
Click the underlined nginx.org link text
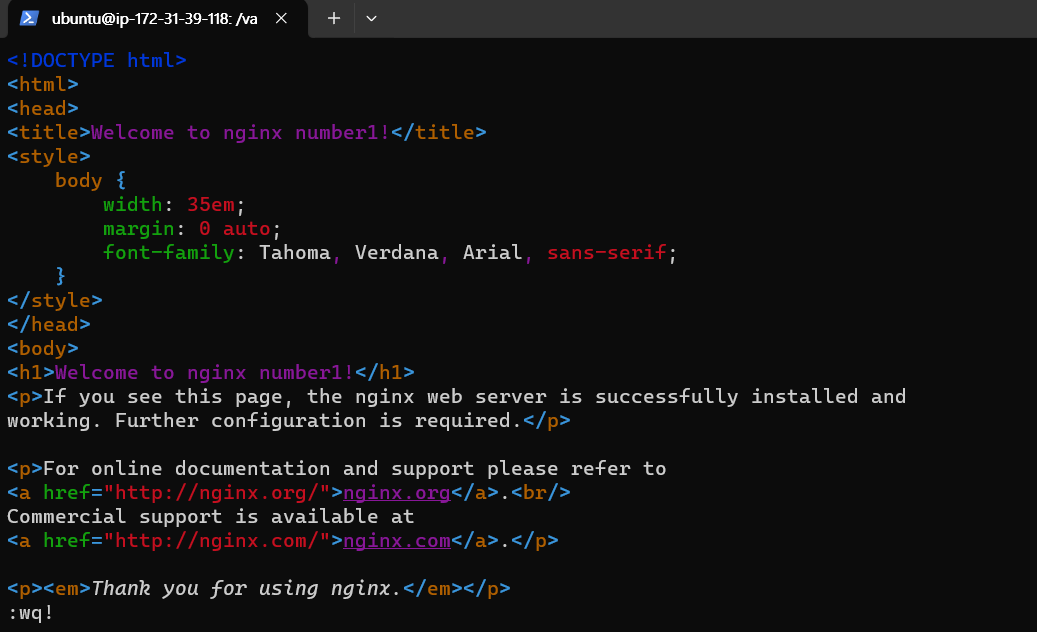pos(396,492)
